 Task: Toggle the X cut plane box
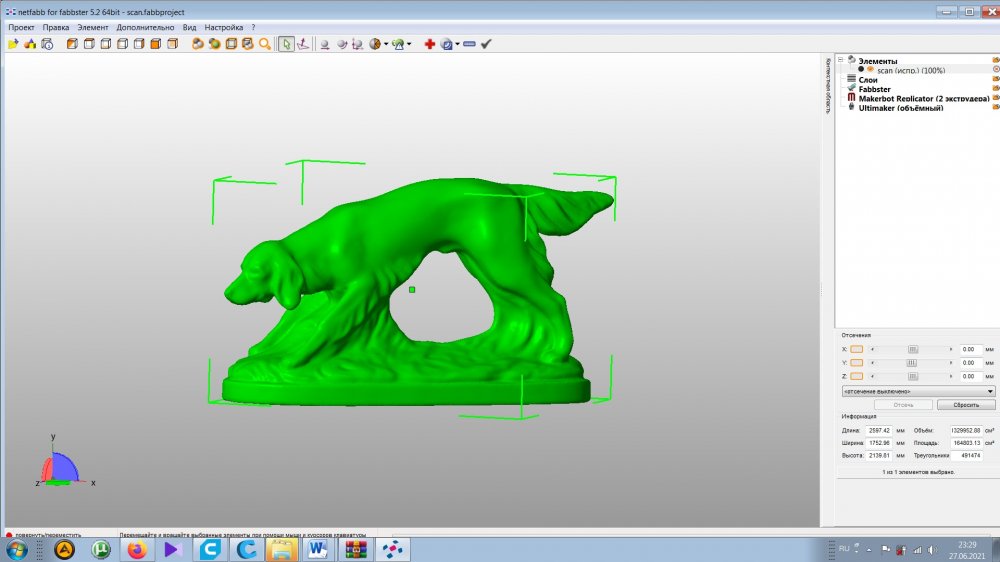[857, 350]
